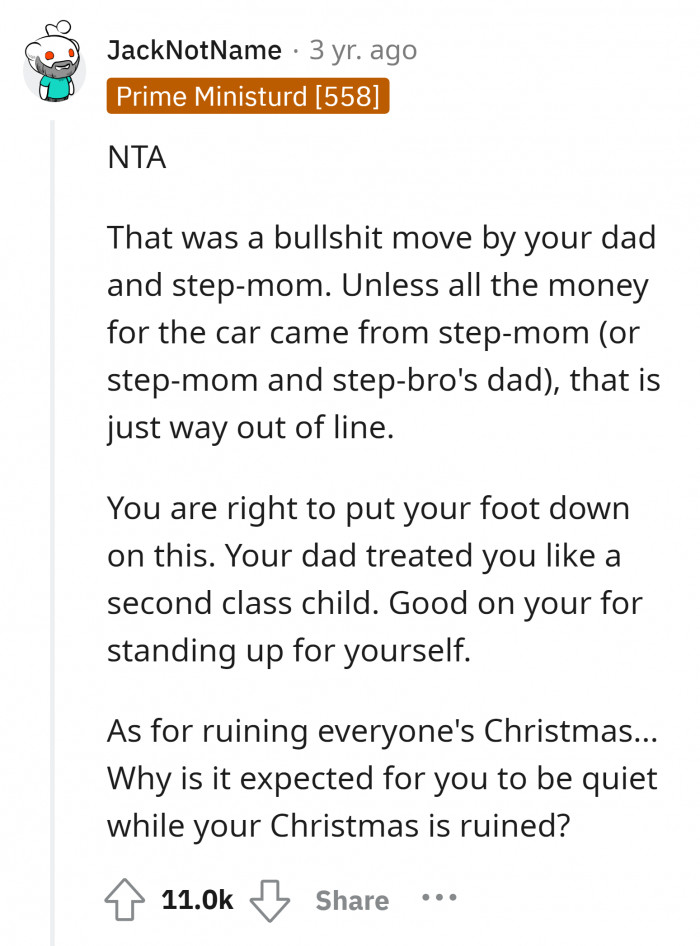This screenshot has width=700, height=946.
Task: Click the paragraph starting "You are right"
Action: pyautogui.click(x=368, y=580)
